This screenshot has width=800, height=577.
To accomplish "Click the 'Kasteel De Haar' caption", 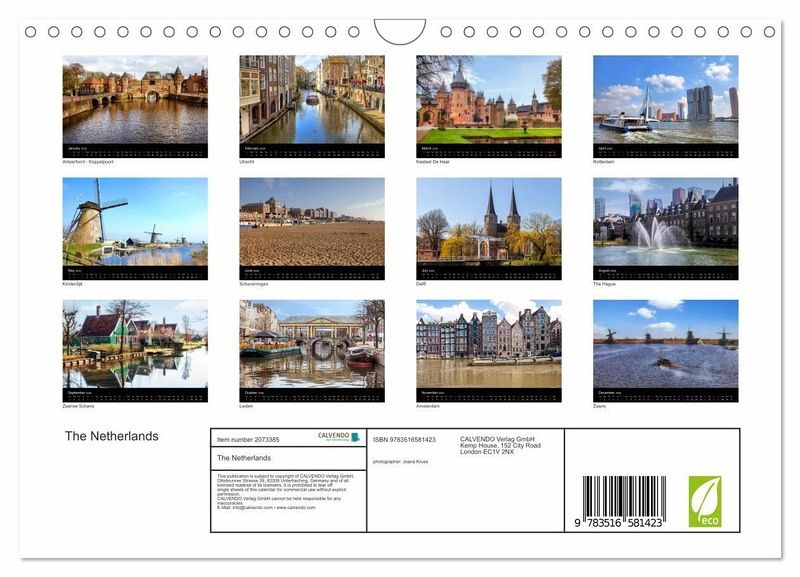I will pyautogui.click(x=433, y=162).
